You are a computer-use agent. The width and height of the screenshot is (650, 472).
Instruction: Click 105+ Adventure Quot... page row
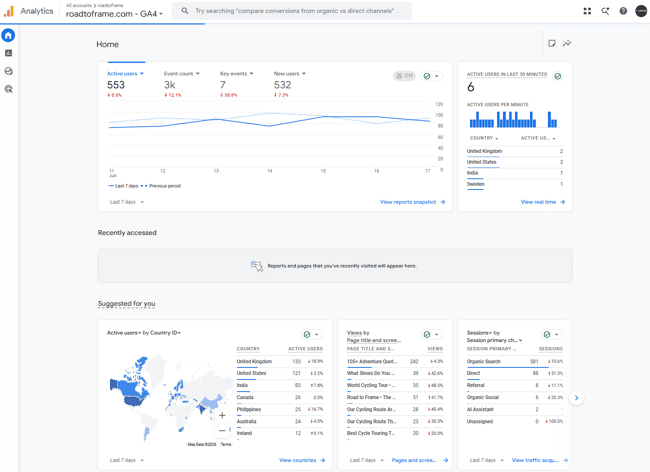(x=395, y=362)
